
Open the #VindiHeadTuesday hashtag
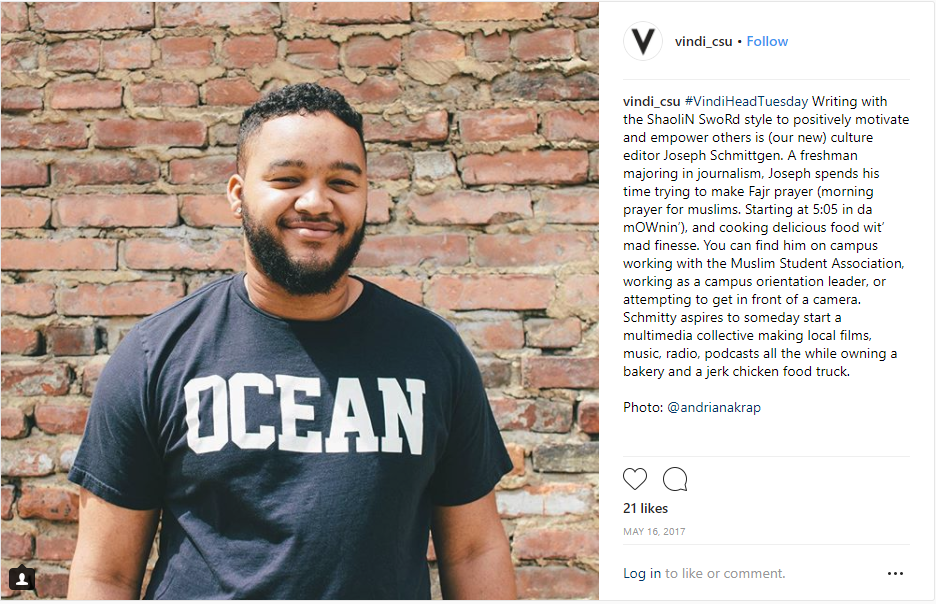pos(746,102)
